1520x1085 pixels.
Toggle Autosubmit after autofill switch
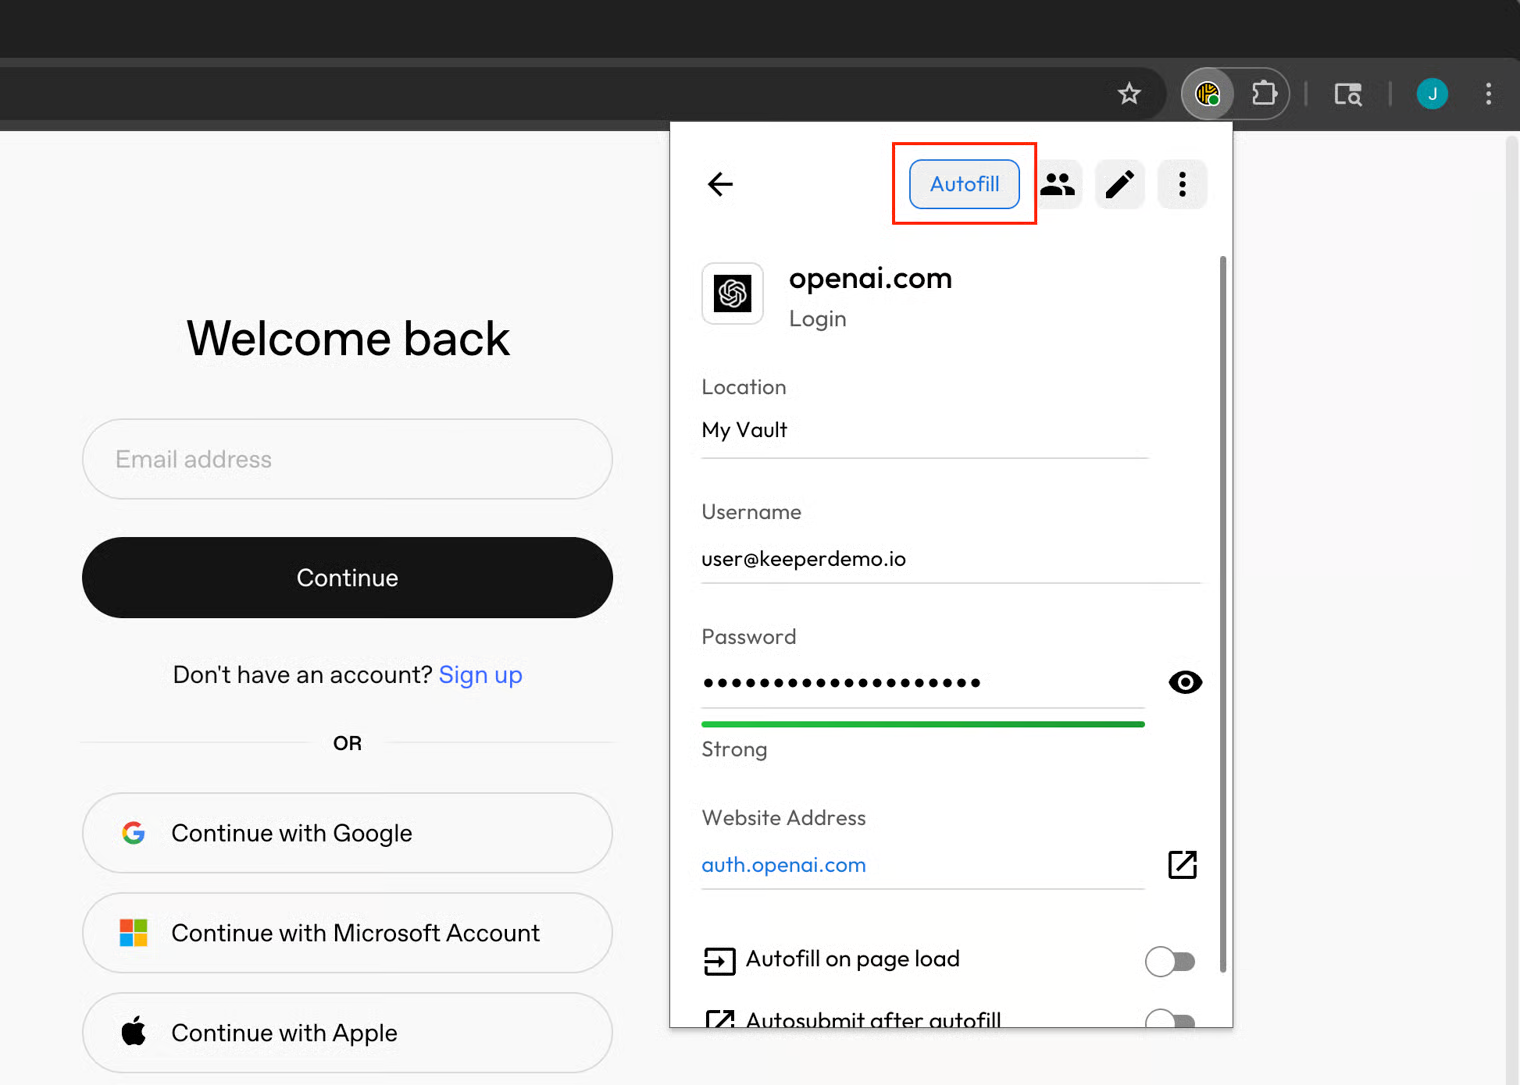1169,1019
